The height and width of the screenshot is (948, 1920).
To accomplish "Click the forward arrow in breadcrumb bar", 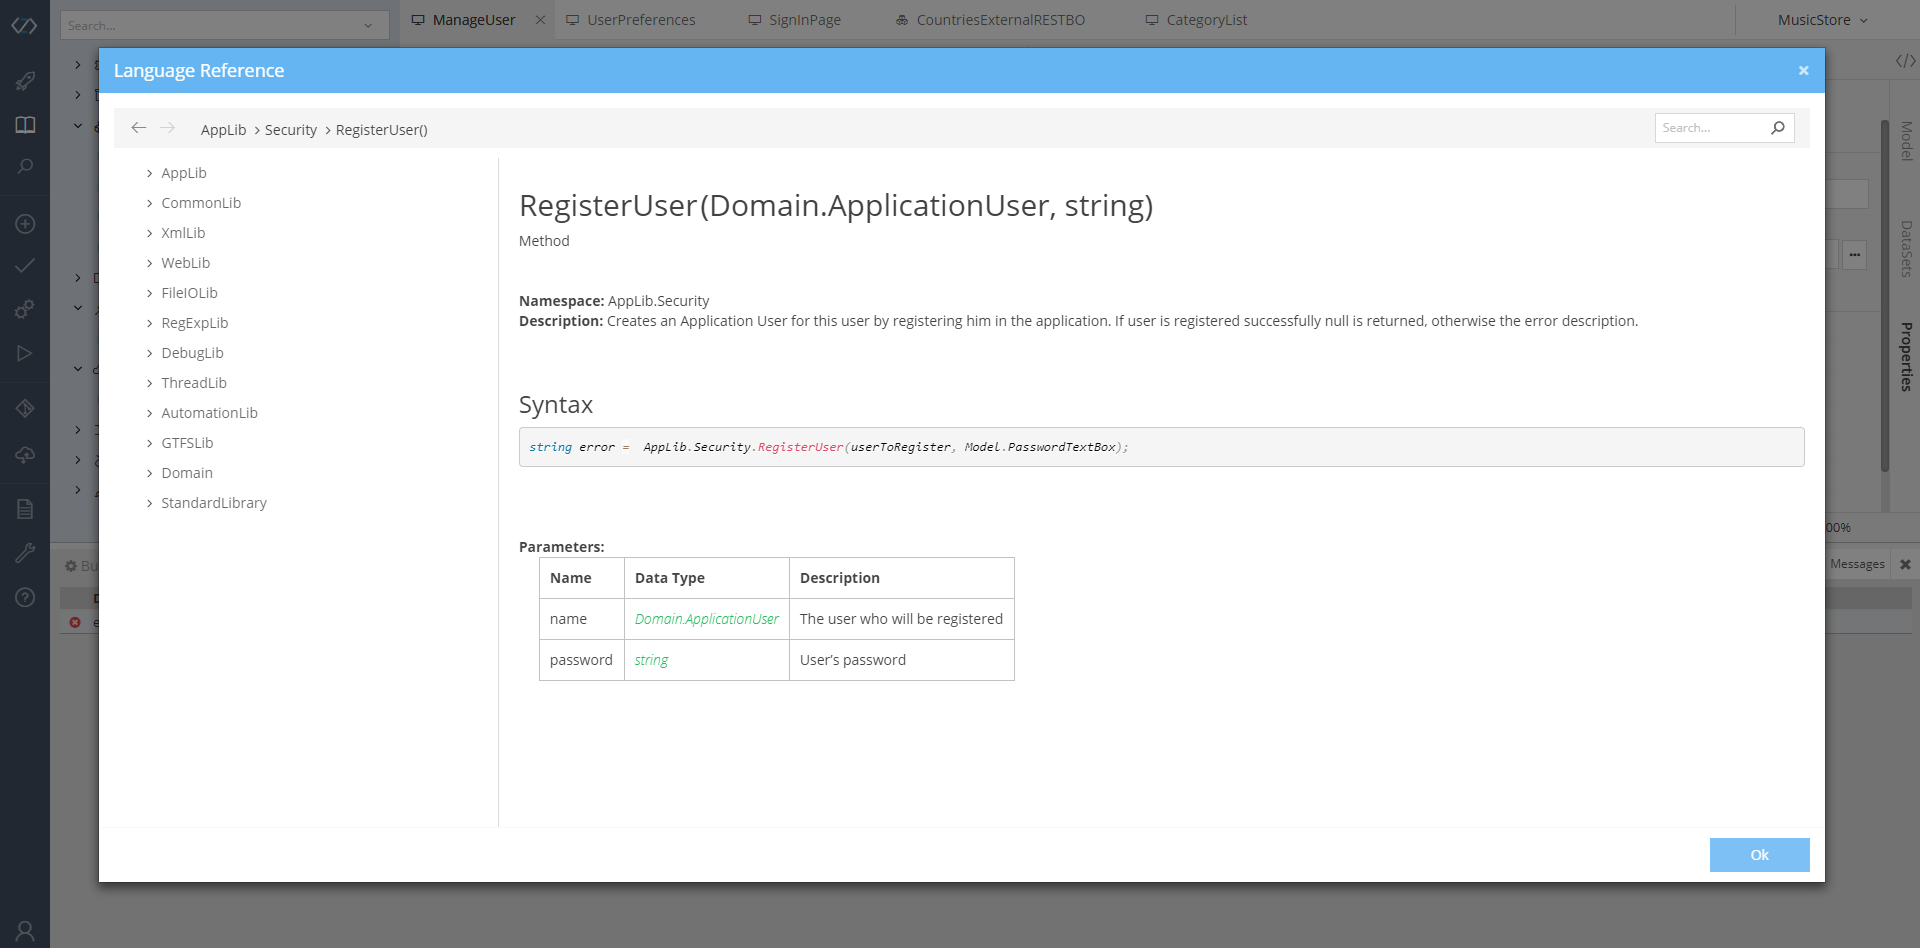I will tap(168, 128).
